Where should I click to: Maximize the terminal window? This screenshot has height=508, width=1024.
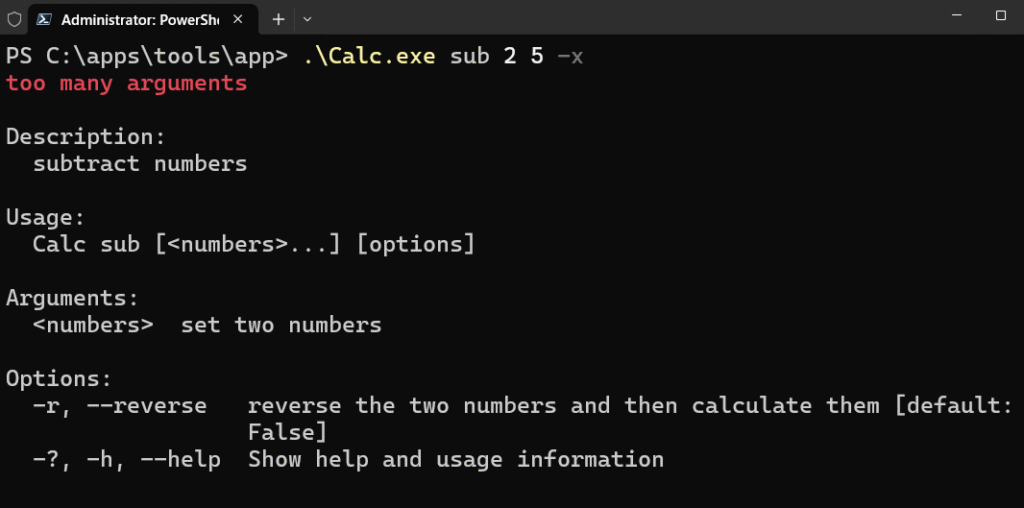1000,15
